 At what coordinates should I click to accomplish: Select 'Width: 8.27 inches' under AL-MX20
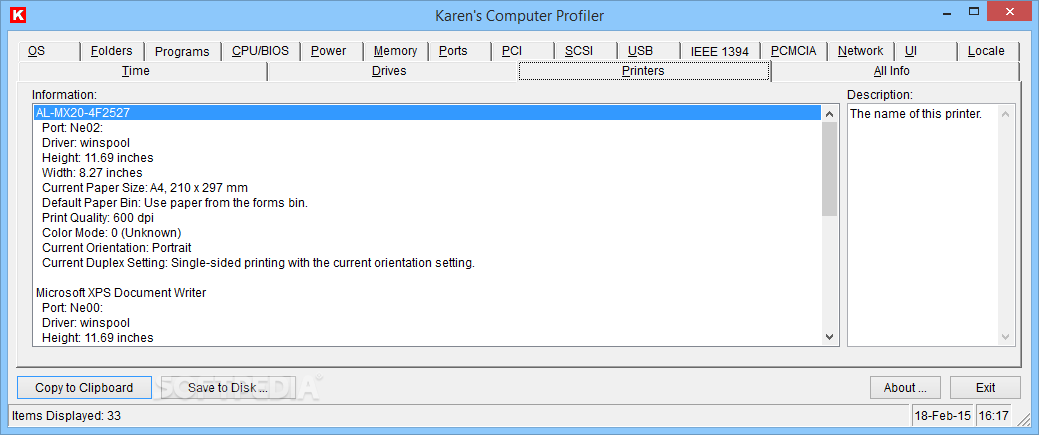[427, 173]
